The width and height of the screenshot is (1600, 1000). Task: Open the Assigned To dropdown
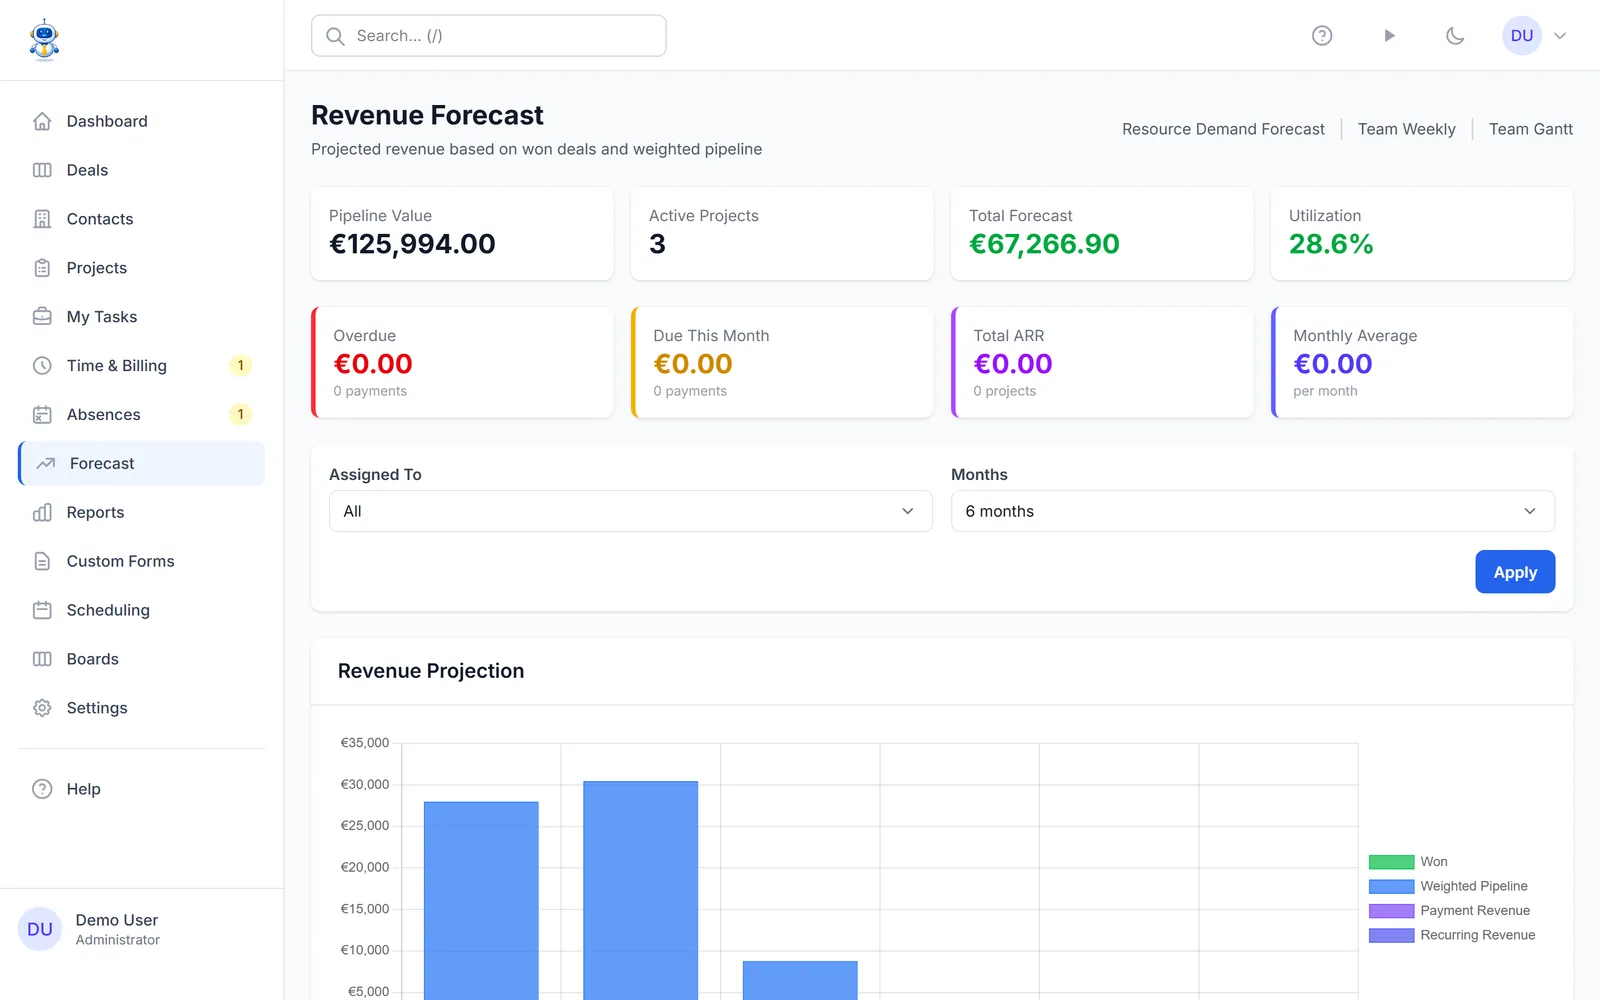coord(631,511)
